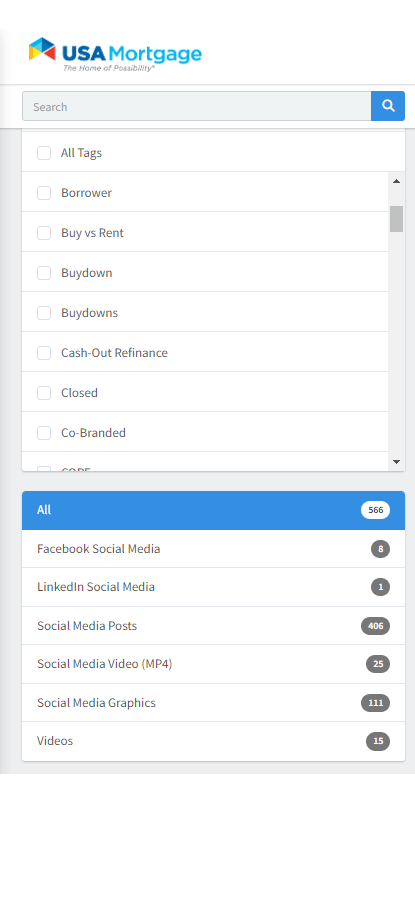Check the Buydowns tag
This screenshot has height=918, width=415.
click(x=44, y=313)
